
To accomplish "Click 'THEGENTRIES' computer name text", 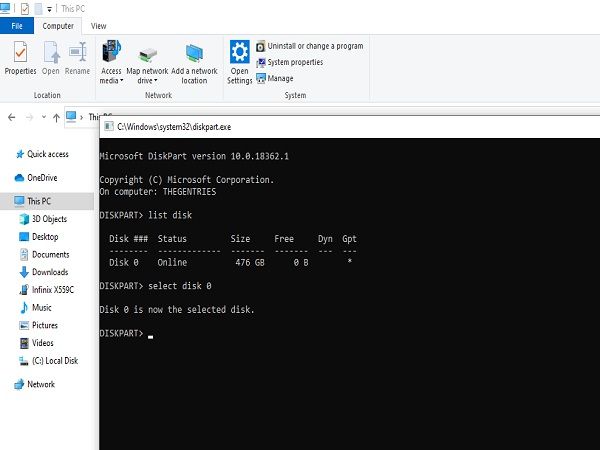I will 189,192.
